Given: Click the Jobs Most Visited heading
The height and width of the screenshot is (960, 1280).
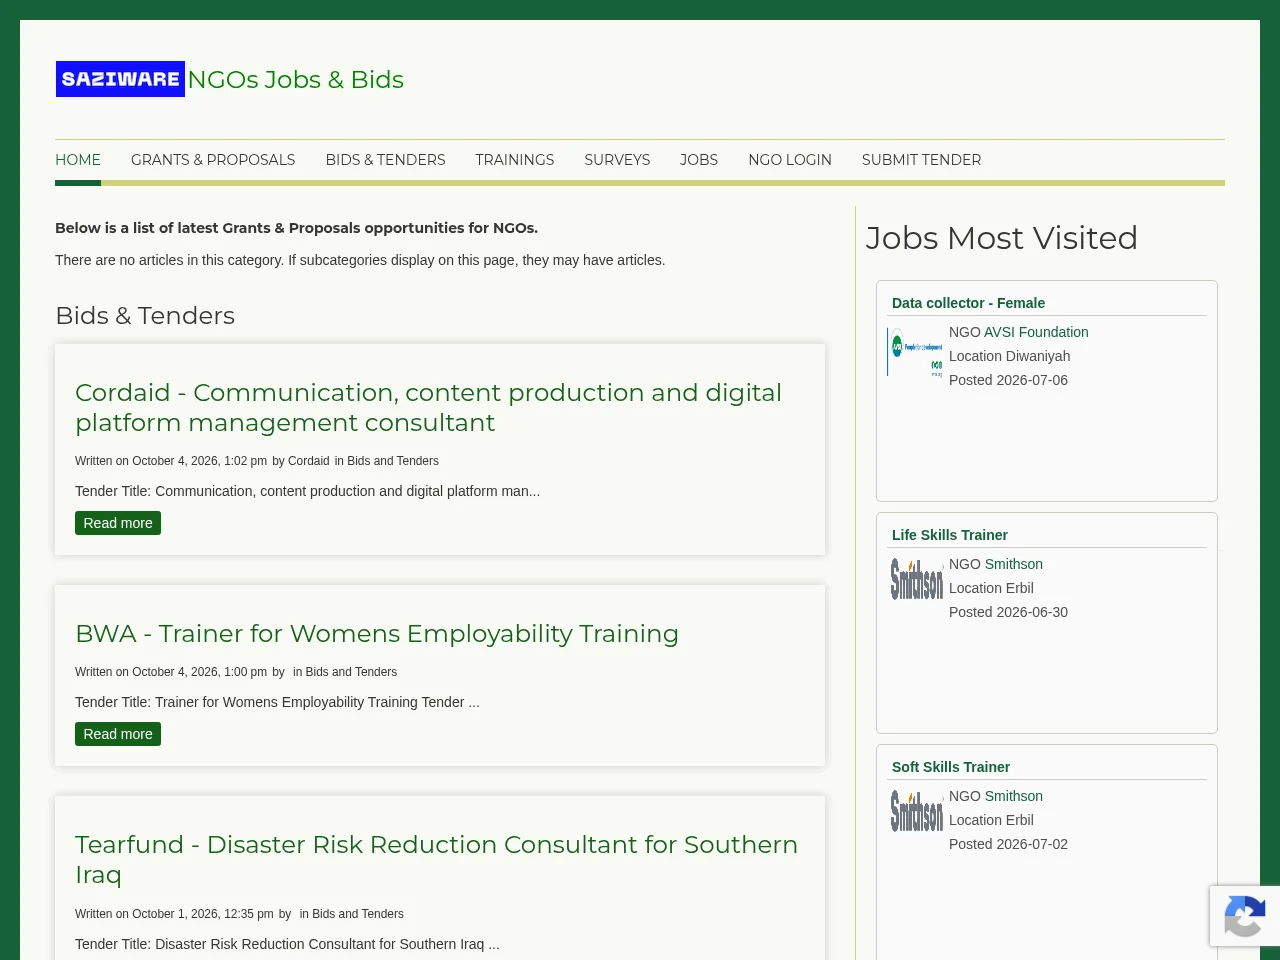Looking at the screenshot, I should coord(1002,238).
